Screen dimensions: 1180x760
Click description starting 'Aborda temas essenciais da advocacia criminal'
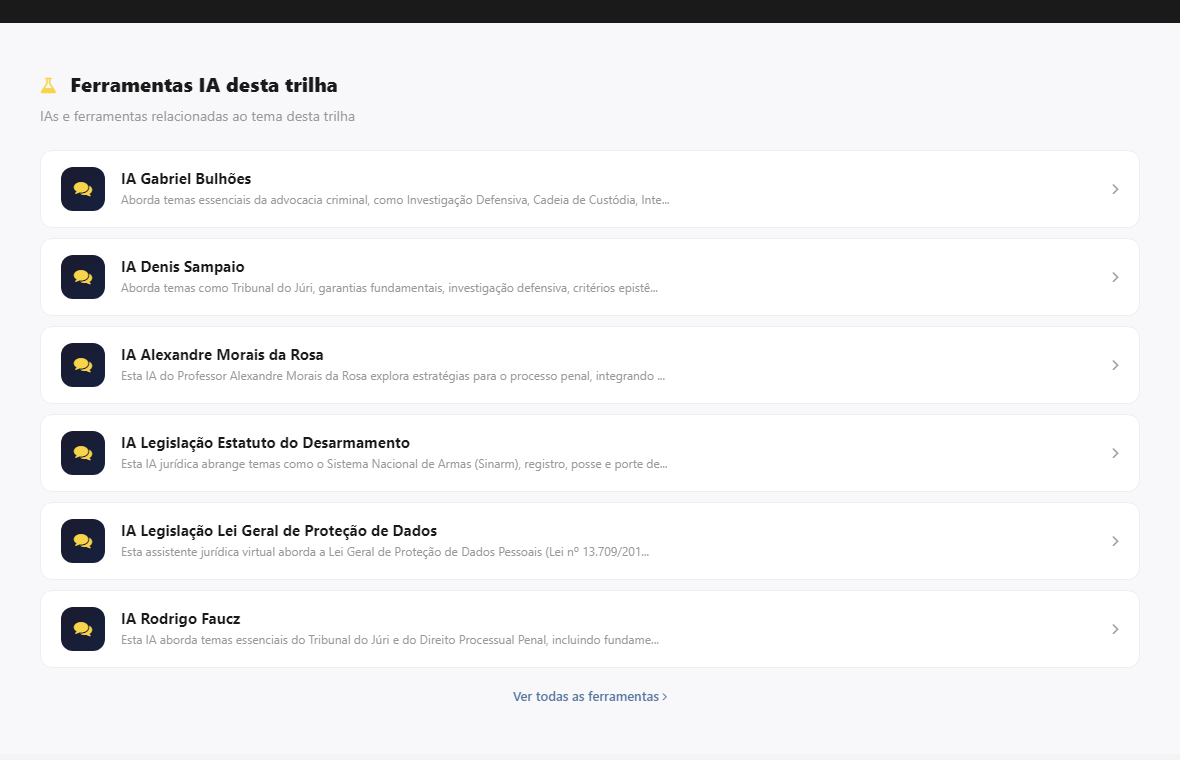point(395,200)
